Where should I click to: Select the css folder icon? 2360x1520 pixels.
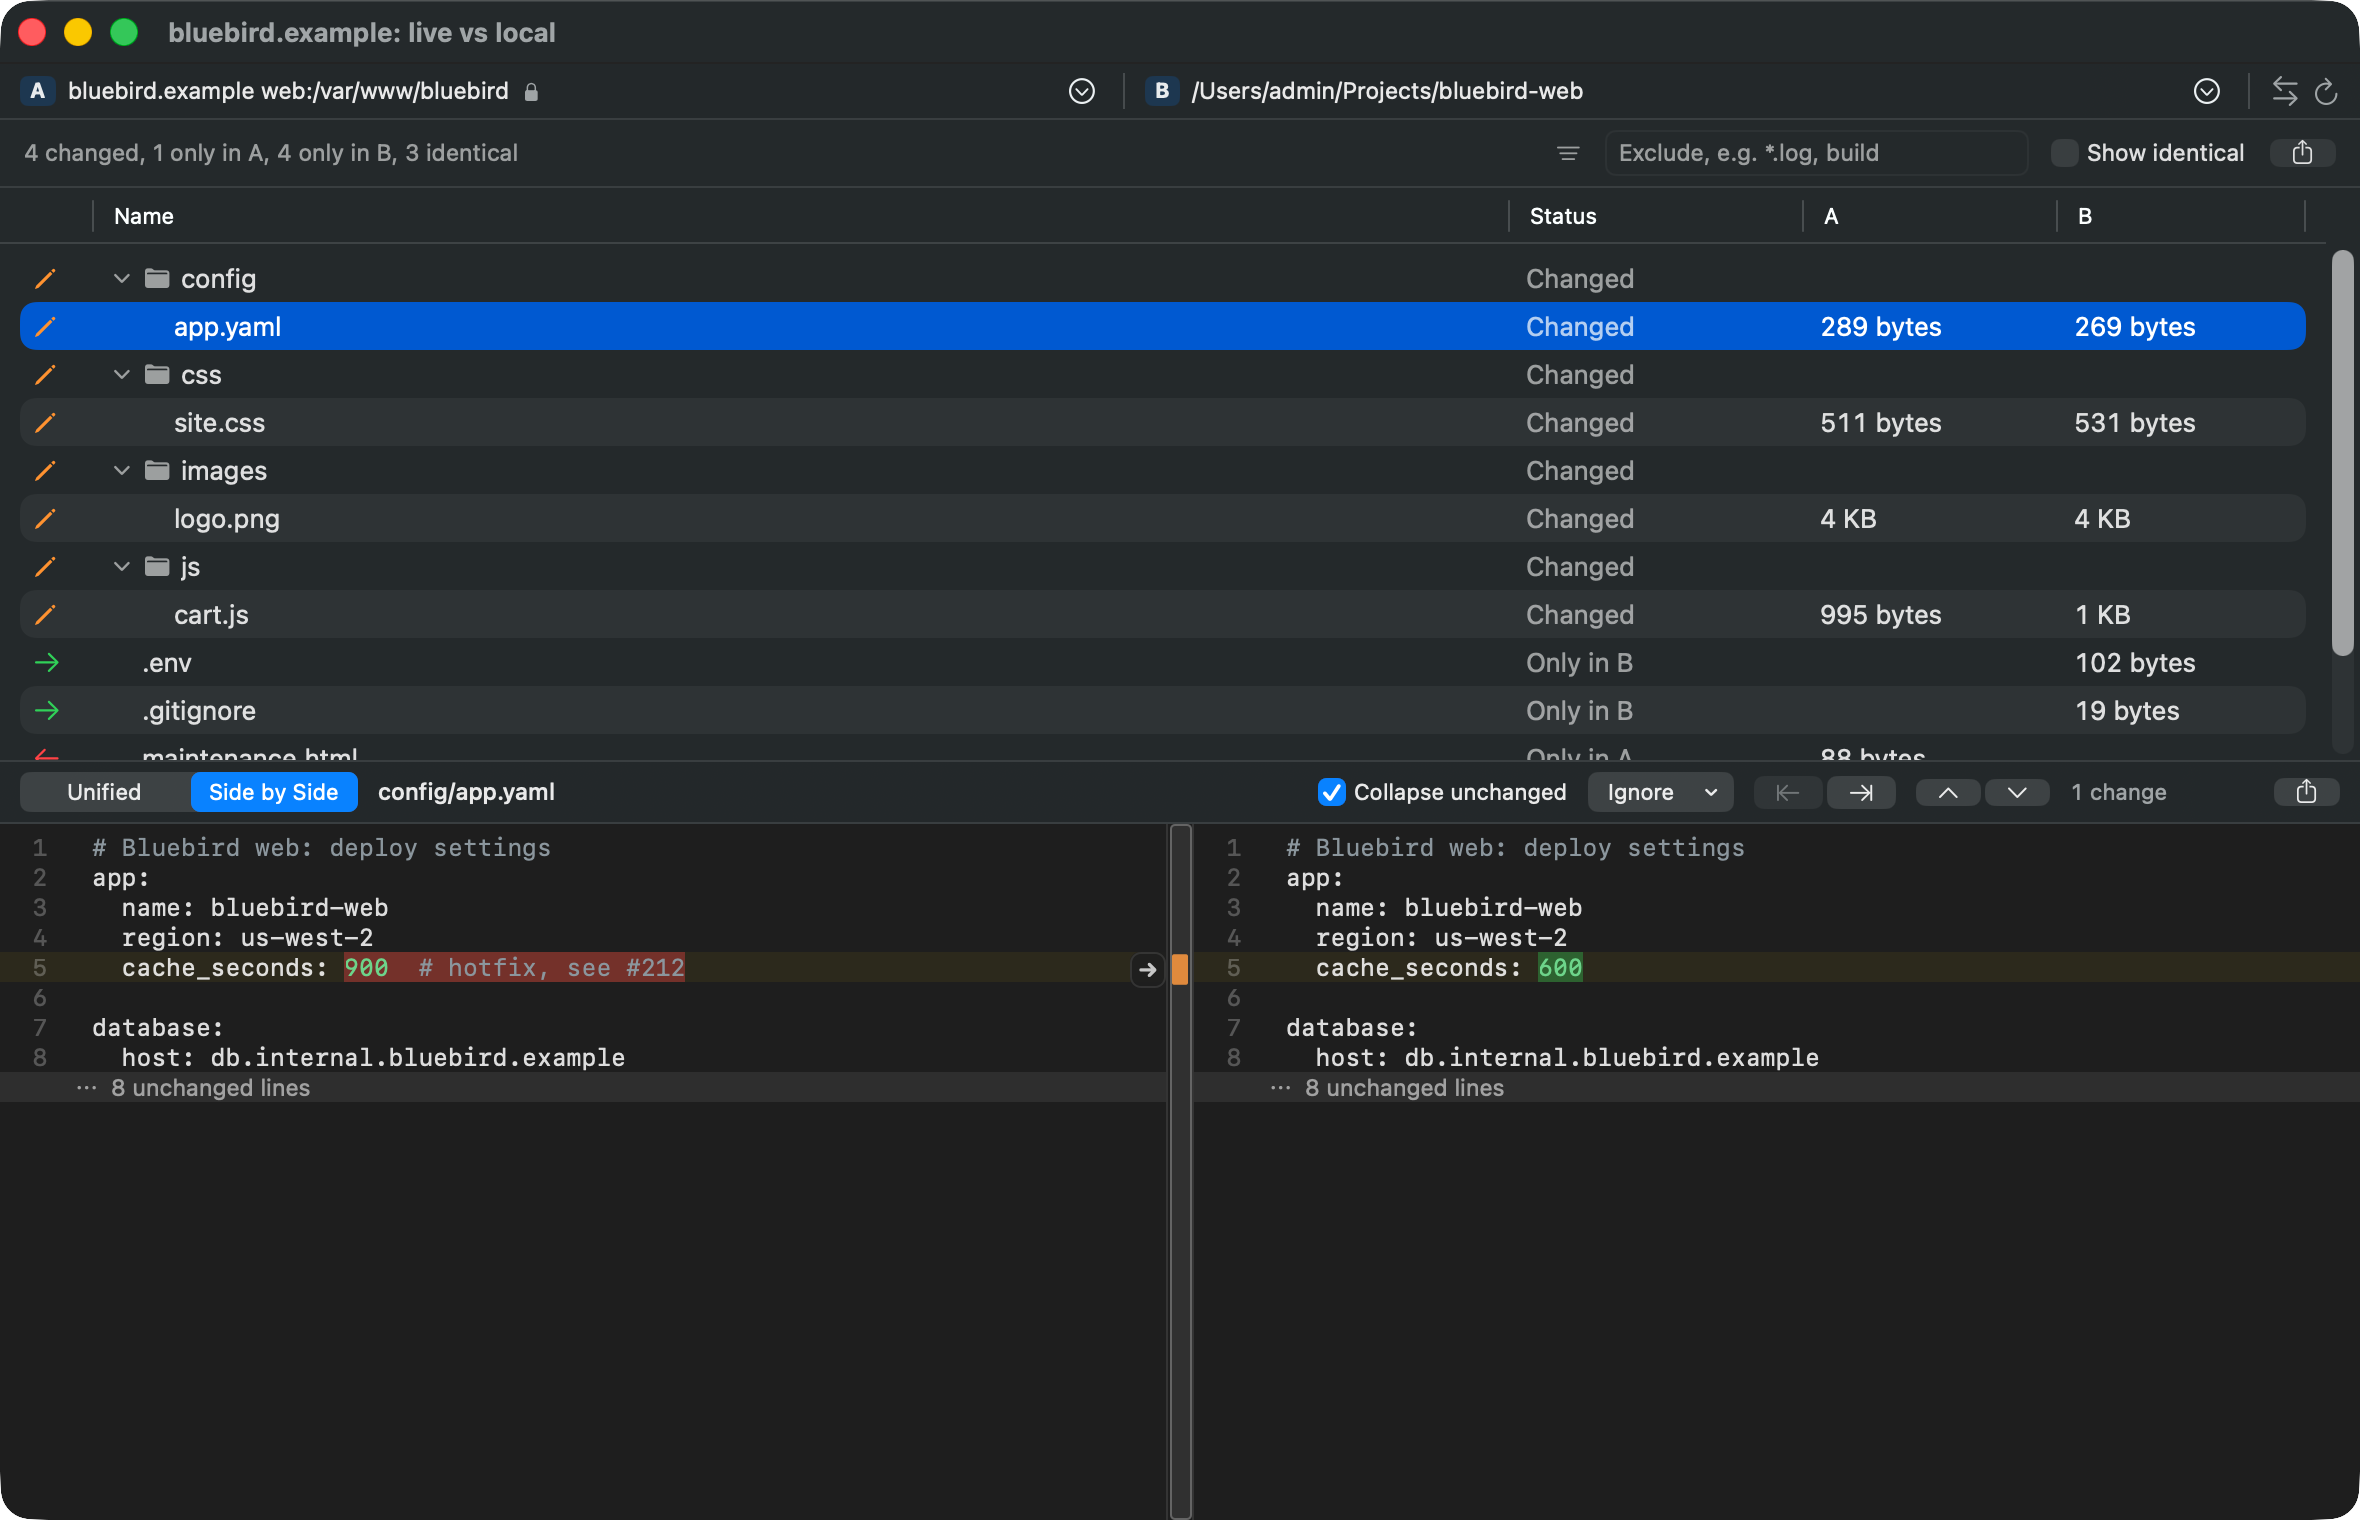[157, 374]
